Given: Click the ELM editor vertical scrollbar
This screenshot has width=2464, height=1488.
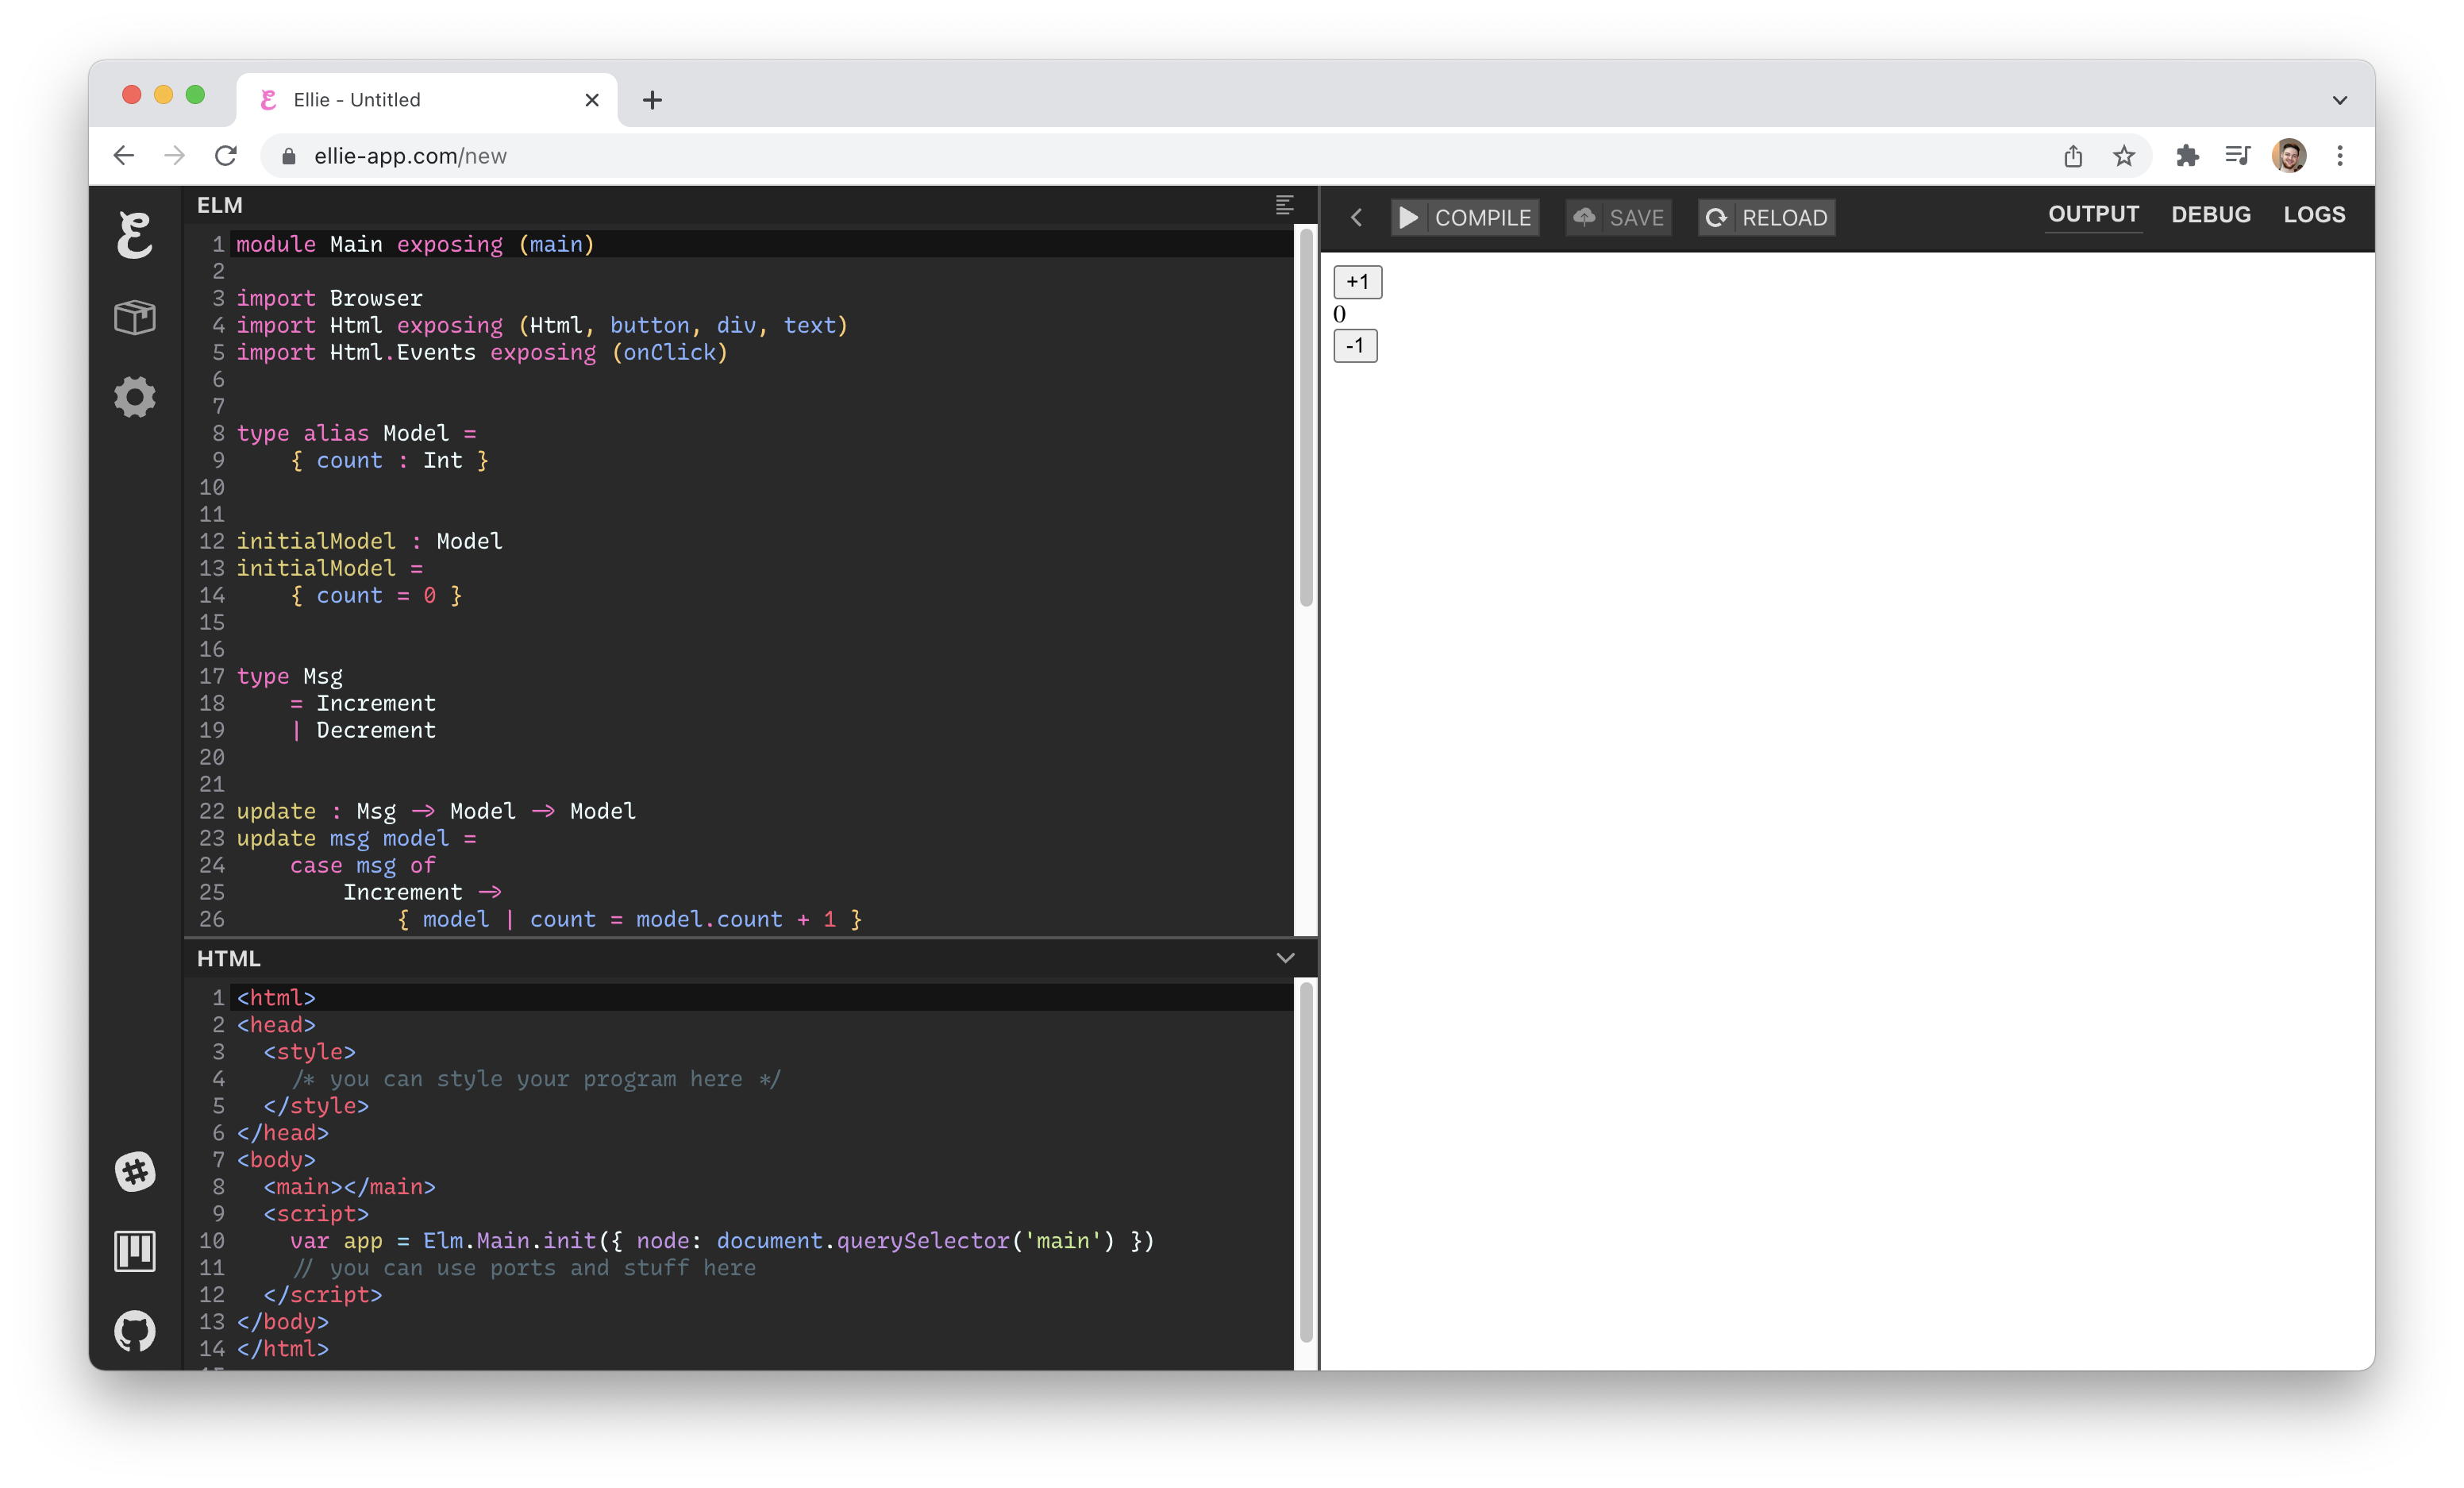Looking at the screenshot, I should tap(1306, 418).
